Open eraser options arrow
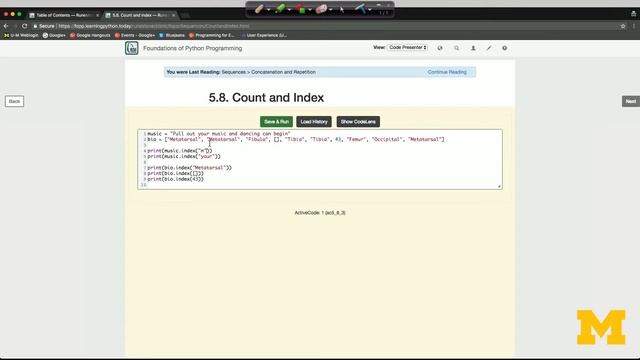 pyautogui.click(x=331, y=9)
